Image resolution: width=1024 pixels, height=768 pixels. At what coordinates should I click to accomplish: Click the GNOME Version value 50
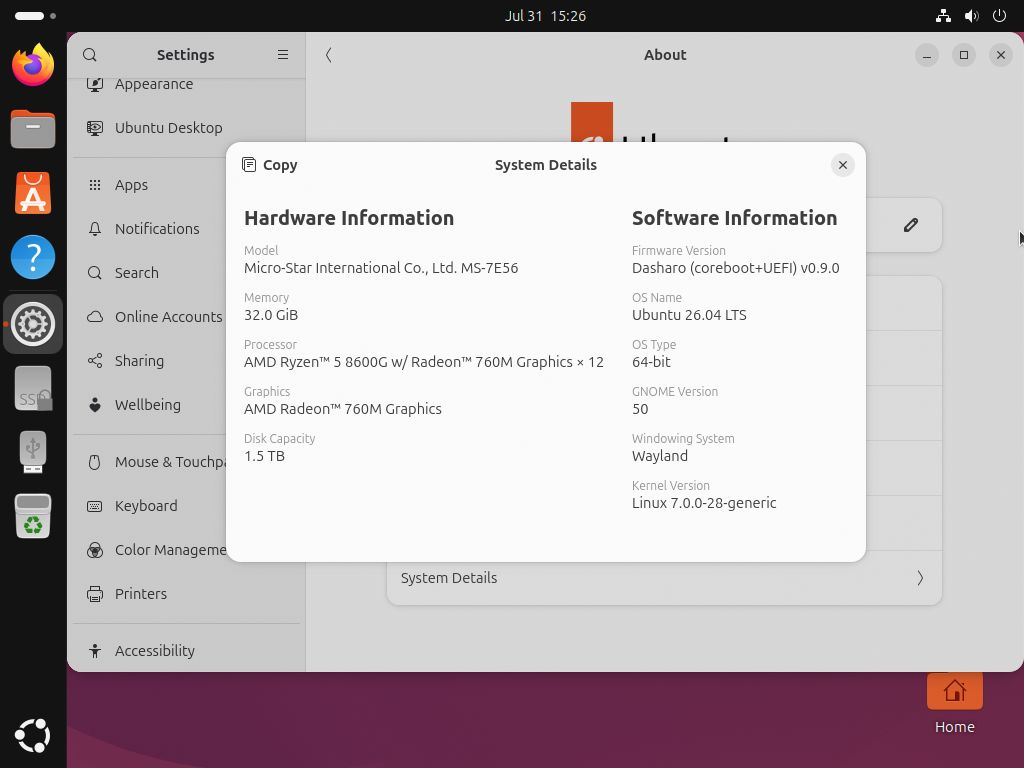[640, 409]
